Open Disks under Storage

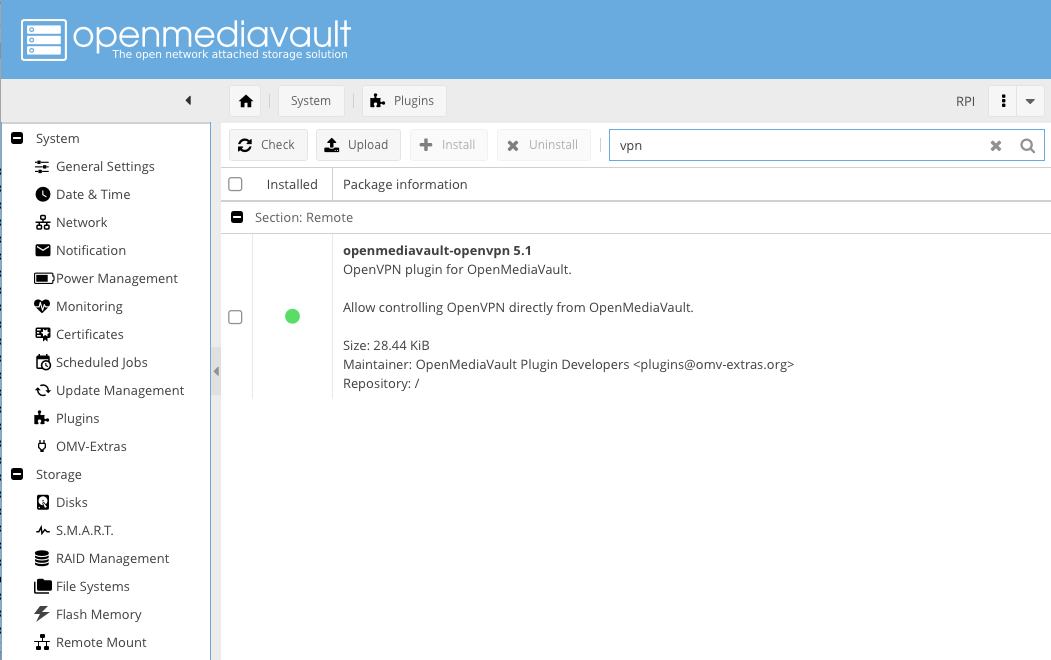(72, 503)
